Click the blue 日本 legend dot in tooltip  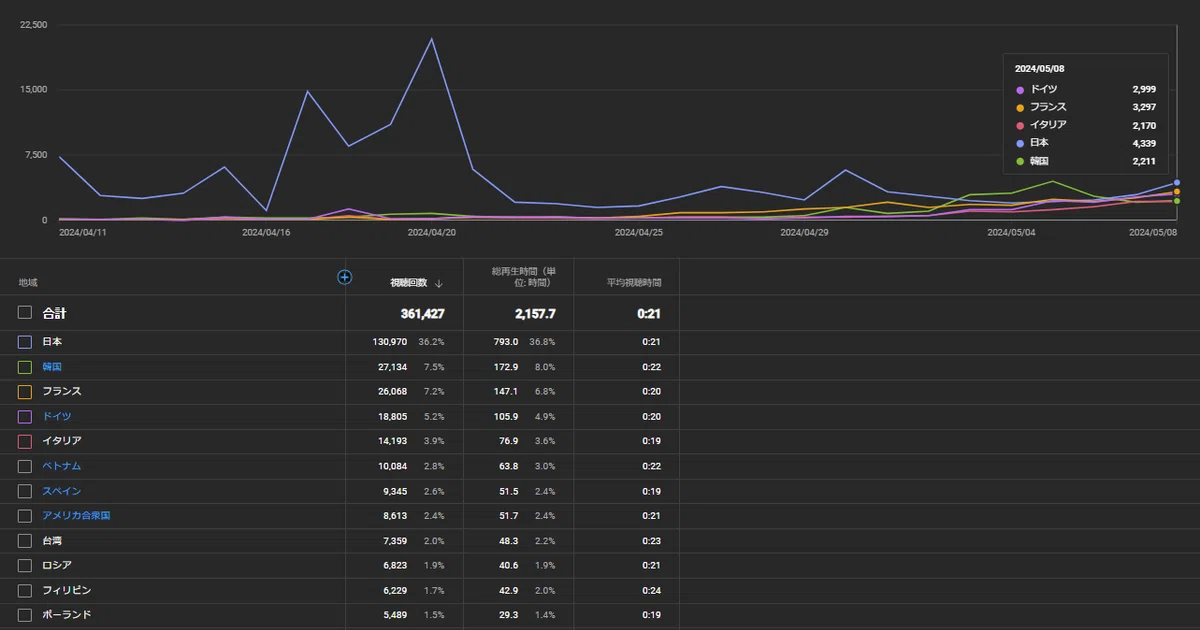pyautogui.click(x=1020, y=143)
